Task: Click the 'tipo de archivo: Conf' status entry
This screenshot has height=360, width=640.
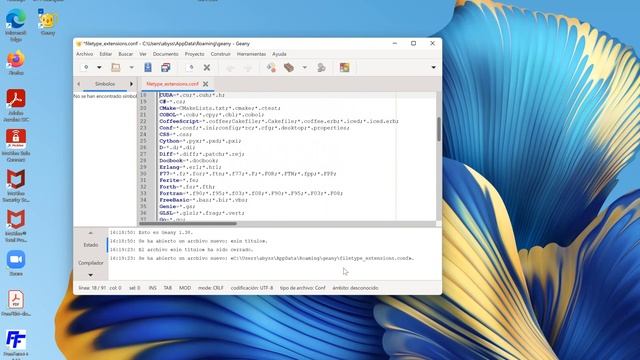Action: point(302,288)
